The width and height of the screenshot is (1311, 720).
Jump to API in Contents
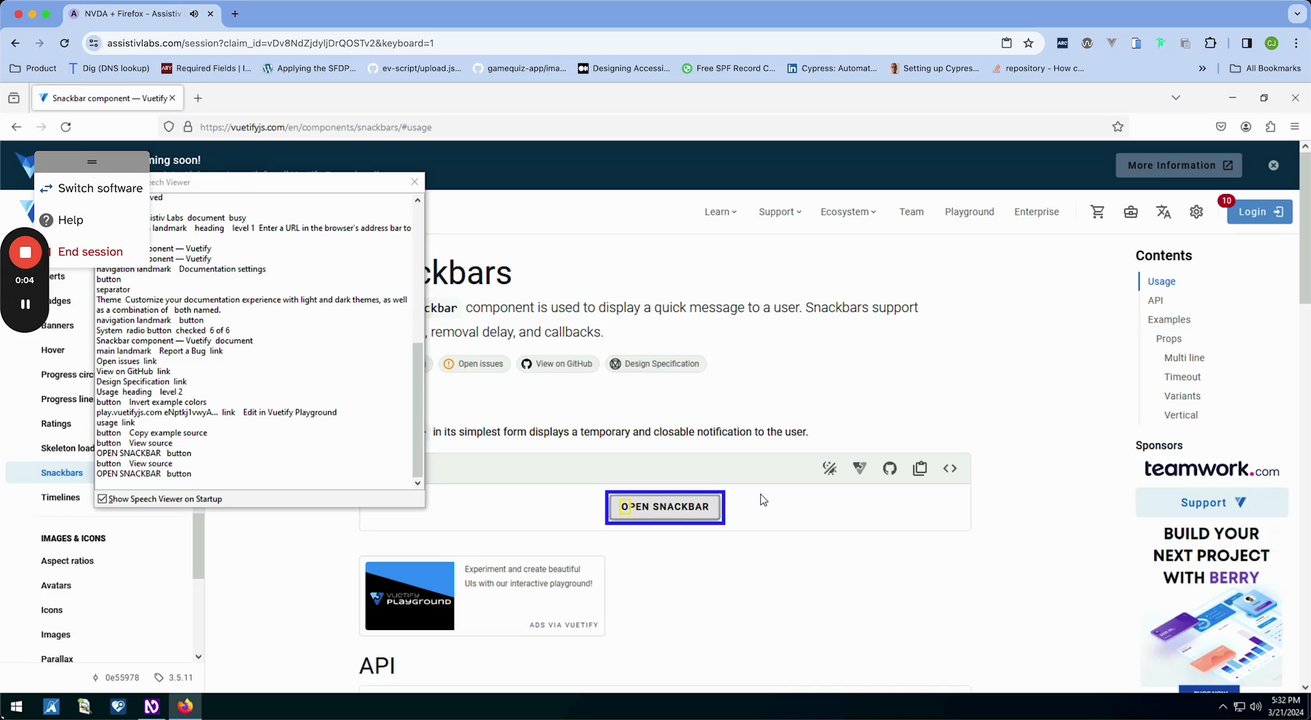(1155, 300)
